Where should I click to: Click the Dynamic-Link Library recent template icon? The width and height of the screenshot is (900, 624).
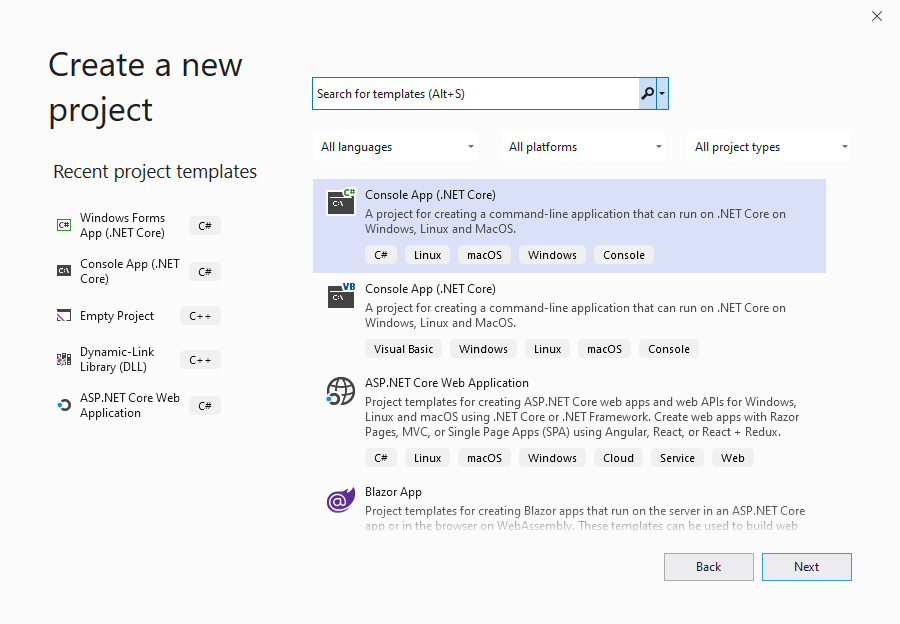tap(64, 360)
